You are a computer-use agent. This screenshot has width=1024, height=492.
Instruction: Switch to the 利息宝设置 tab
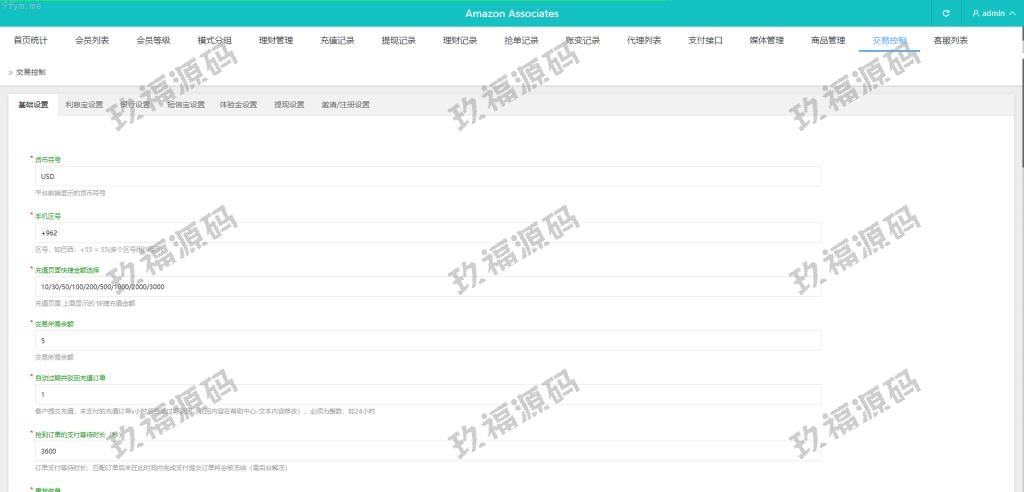pyautogui.click(x=84, y=104)
